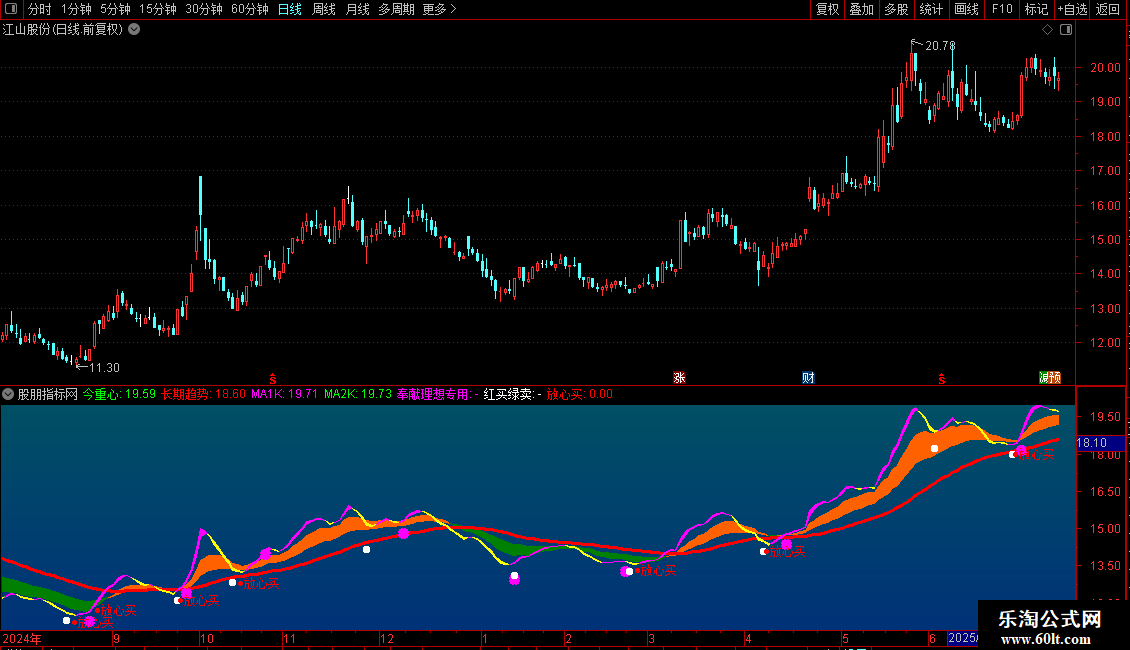Select the 日线 daily tab
Viewport: 1130px width, 650px height.
click(290, 9)
